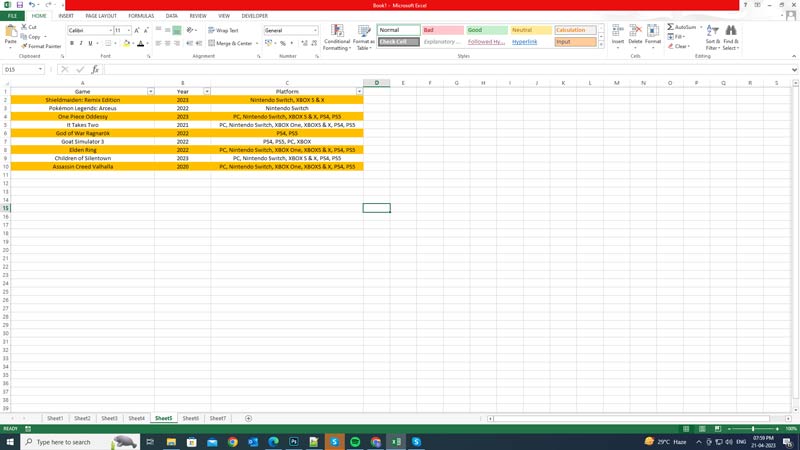Viewport: 800px width, 450px height.
Task: Apply the Input cell style
Action: pos(575,42)
